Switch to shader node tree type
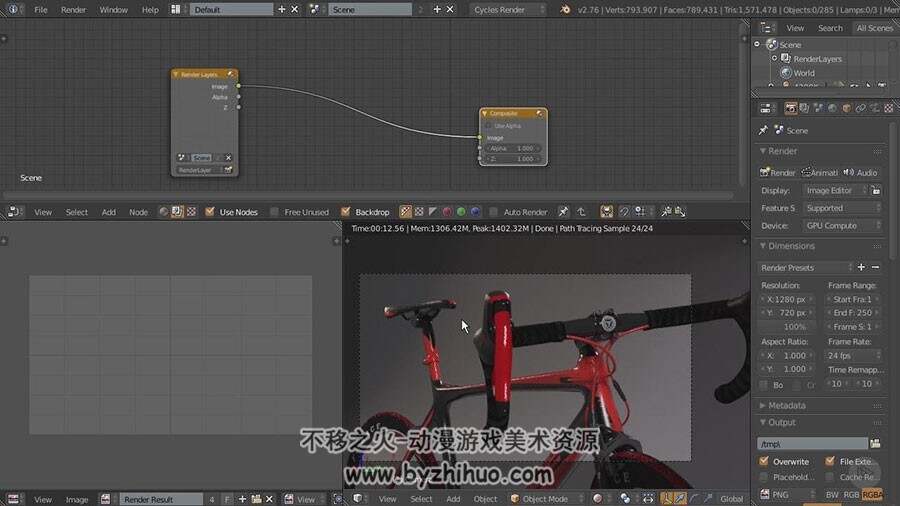 pyautogui.click(x=164, y=212)
